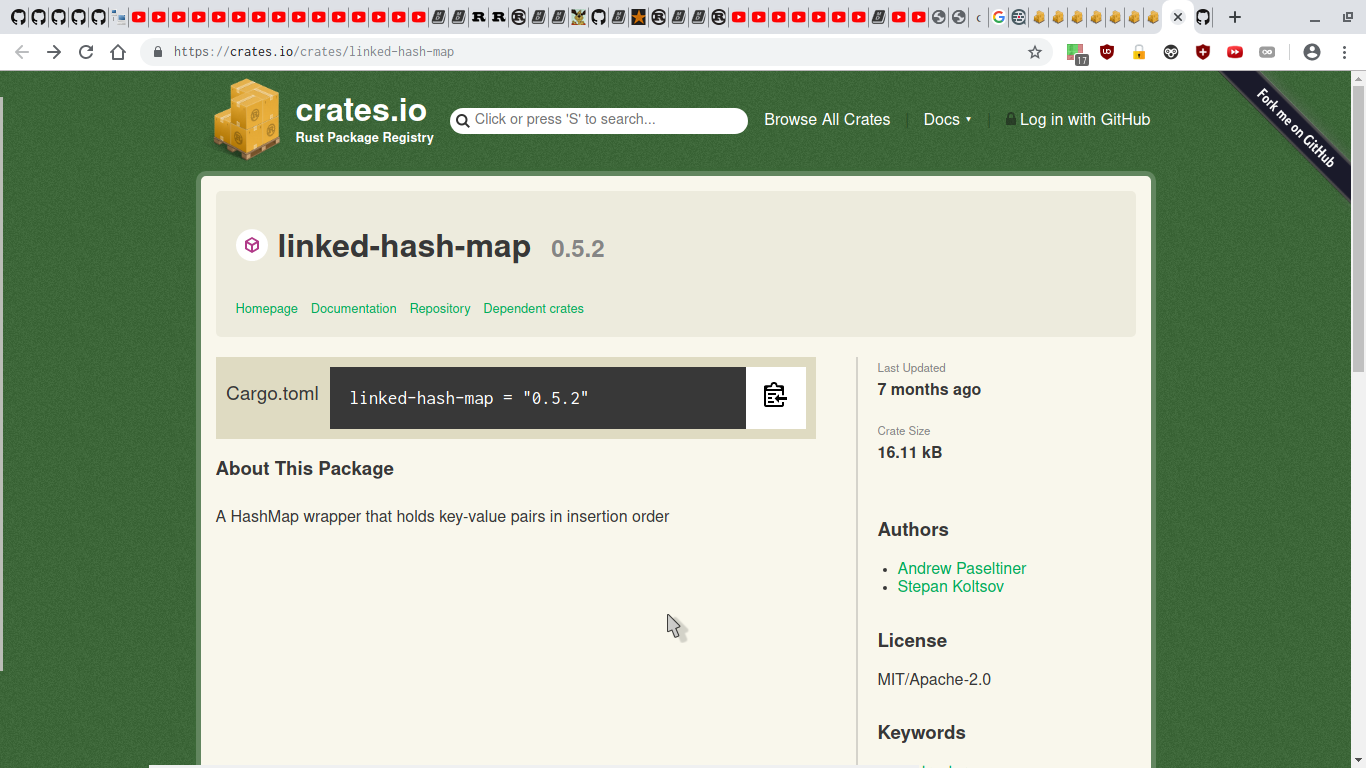The image size is (1366, 768).
Task: View Dependent crates
Action: pyautogui.click(x=534, y=309)
